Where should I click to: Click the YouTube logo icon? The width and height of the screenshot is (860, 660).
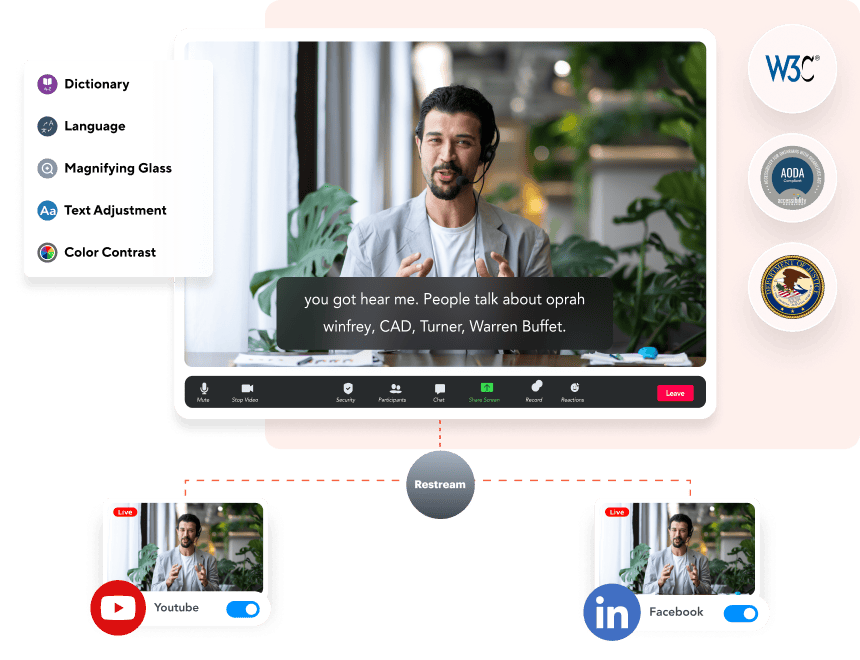(118, 606)
